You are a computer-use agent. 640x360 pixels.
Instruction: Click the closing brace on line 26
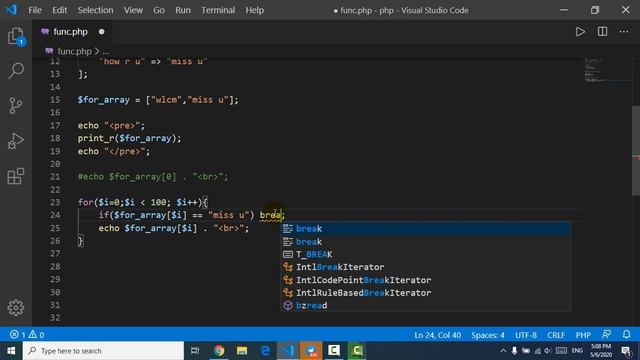(x=80, y=241)
